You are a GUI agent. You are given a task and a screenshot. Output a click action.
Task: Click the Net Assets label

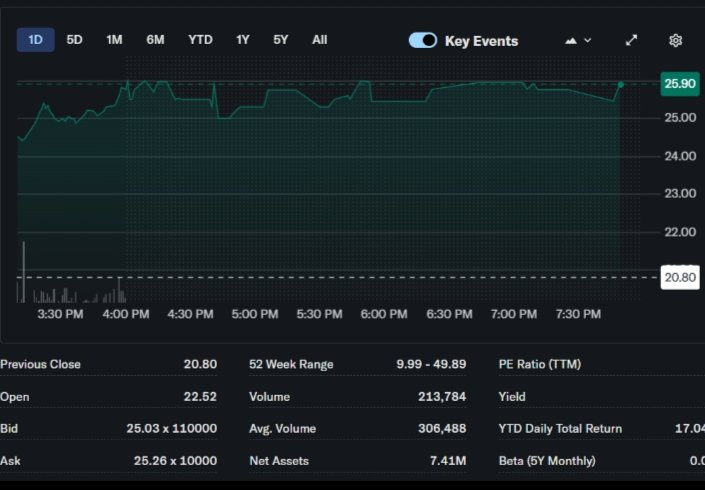(279, 460)
